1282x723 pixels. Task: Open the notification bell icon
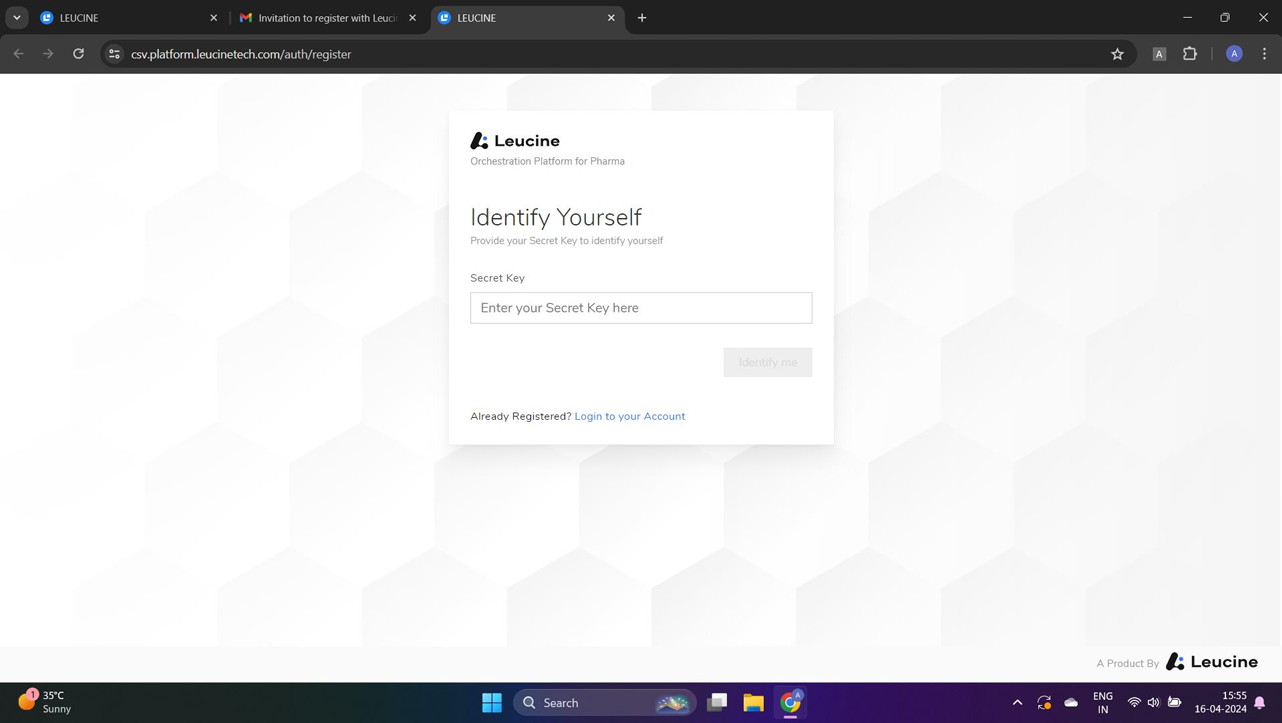click(x=1260, y=702)
